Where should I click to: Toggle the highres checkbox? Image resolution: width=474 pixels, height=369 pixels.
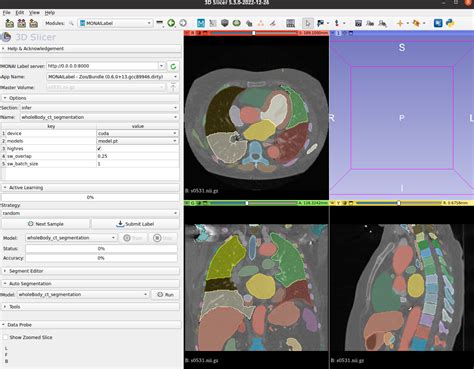pos(99,148)
